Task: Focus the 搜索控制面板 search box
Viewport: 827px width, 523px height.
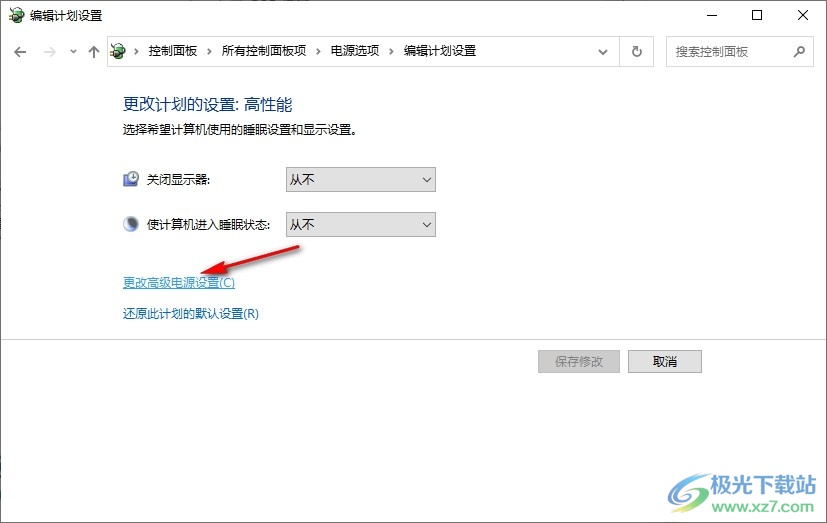Action: point(739,52)
